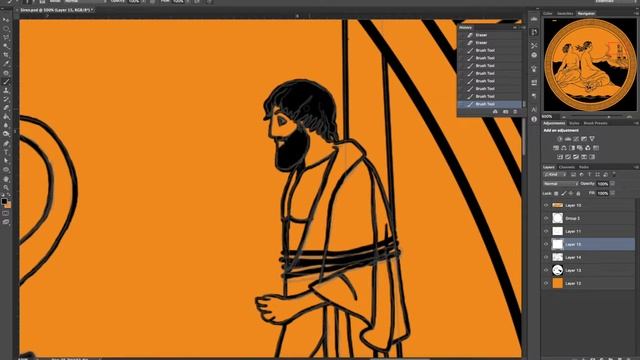Toggle lock transparent pixels
Image resolution: width=640 pixels, height=360 pixels.
[x=556, y=193]
